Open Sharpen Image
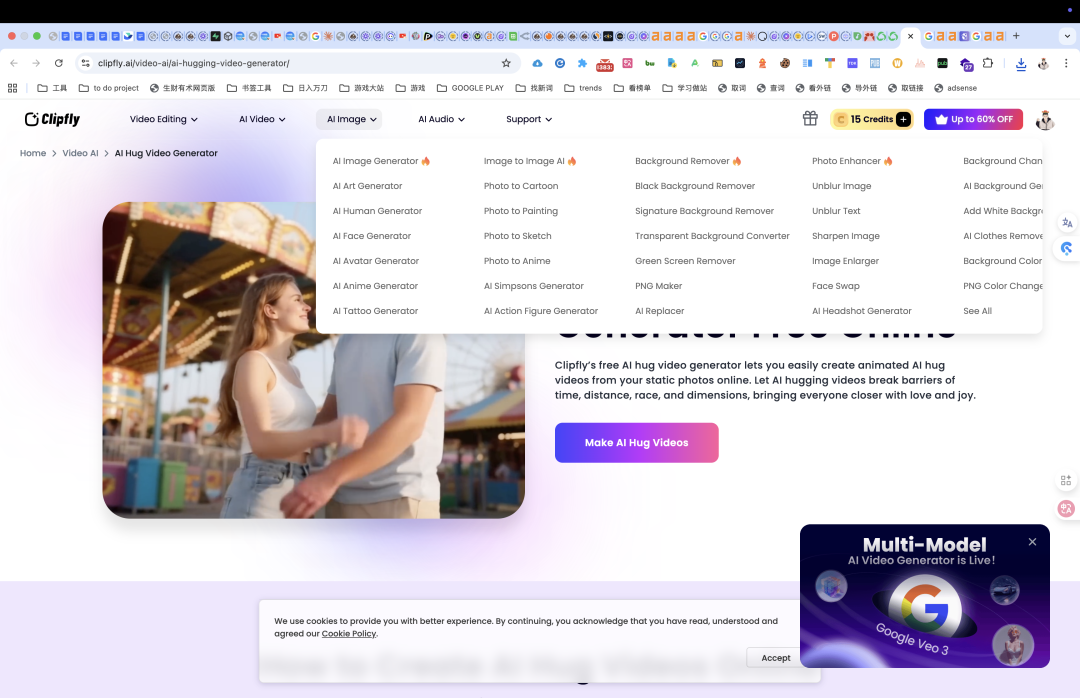The height and width of the screenshot is (698, 1080). click(845, 236)
